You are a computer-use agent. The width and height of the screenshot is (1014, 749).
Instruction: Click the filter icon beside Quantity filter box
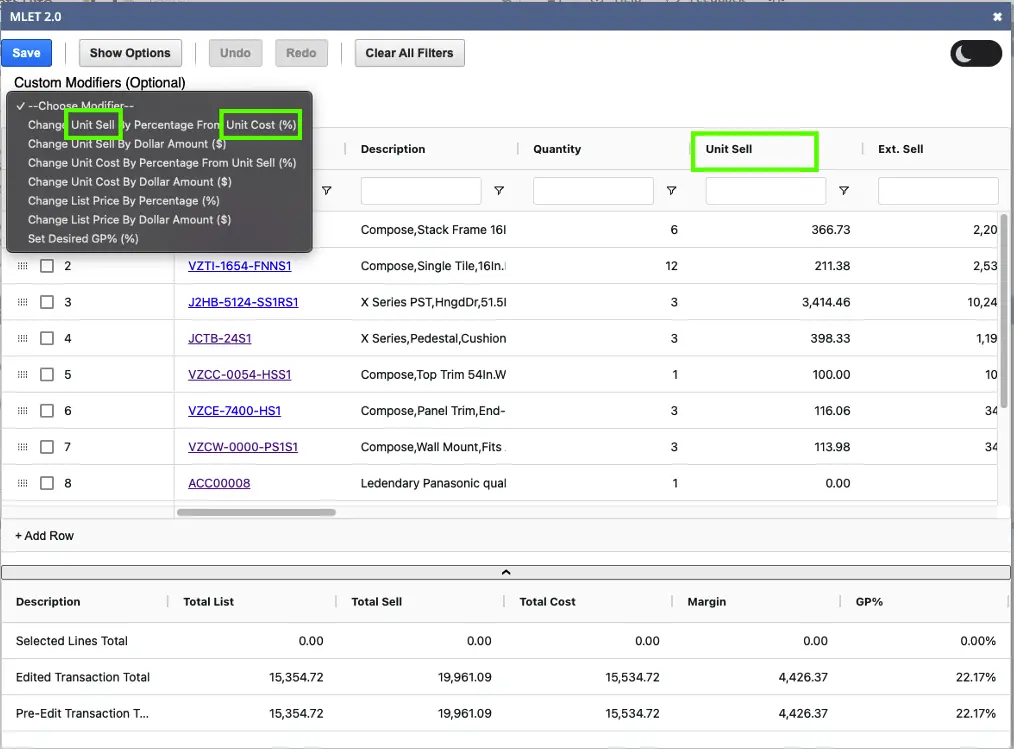click(671, 191)
